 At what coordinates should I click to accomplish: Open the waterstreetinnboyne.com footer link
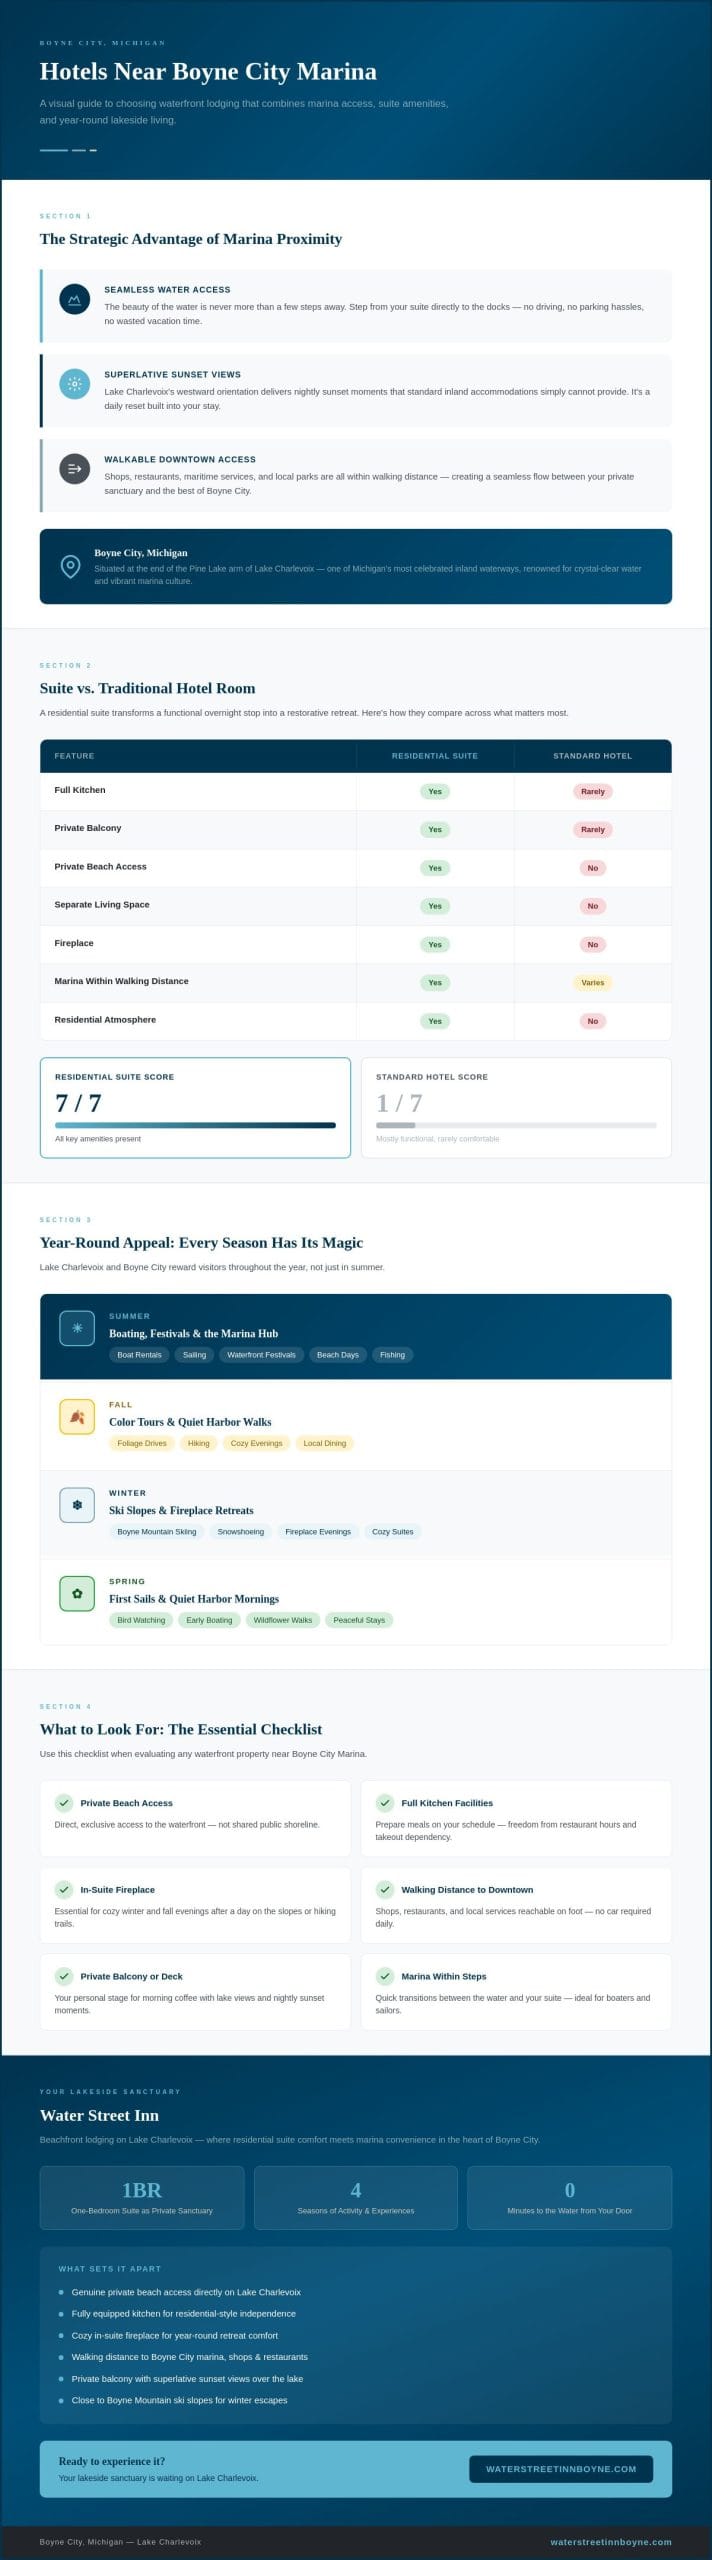click(x=611, y=2541)
